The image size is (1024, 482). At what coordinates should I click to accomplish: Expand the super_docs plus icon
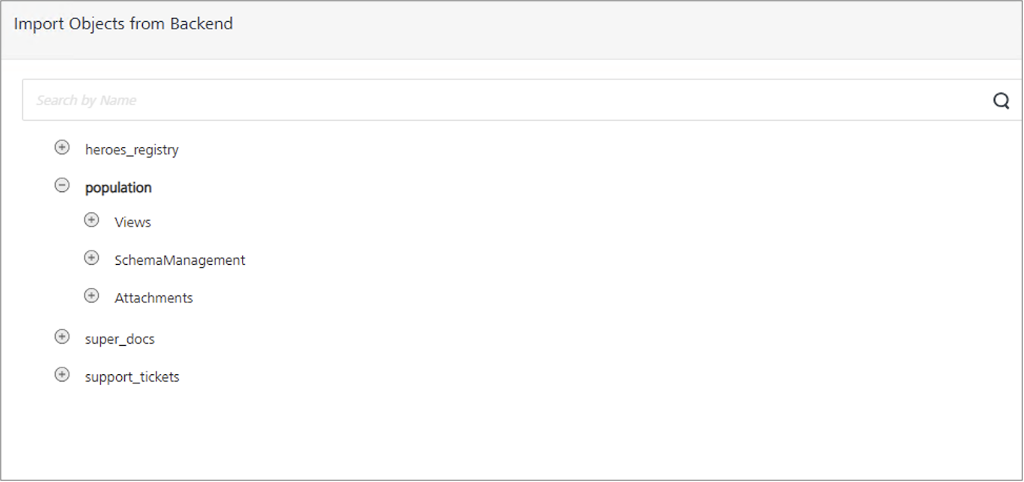click(62, 338)
